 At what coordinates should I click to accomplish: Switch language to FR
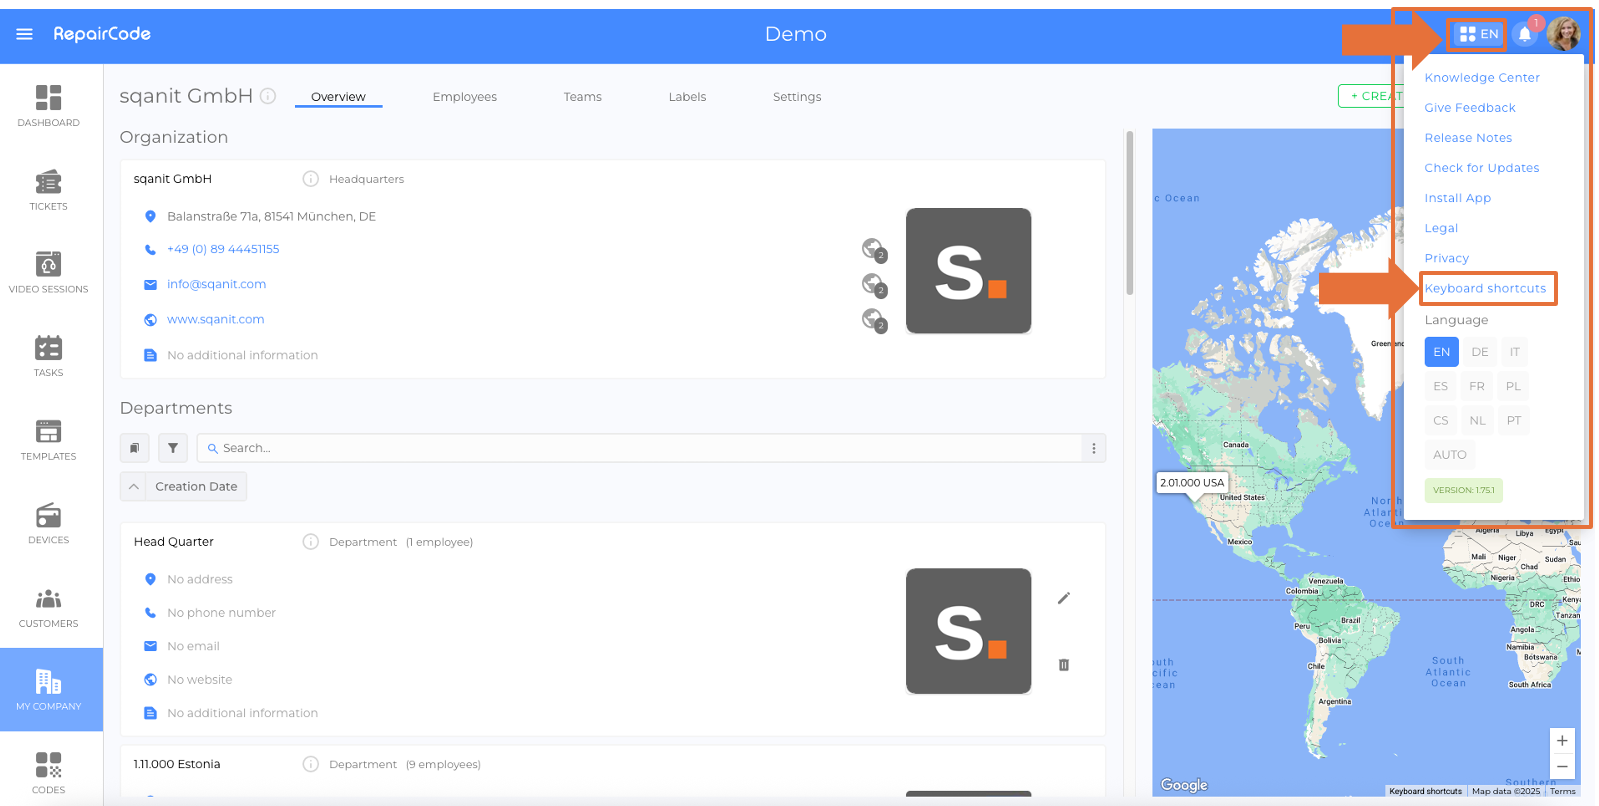1476,386
